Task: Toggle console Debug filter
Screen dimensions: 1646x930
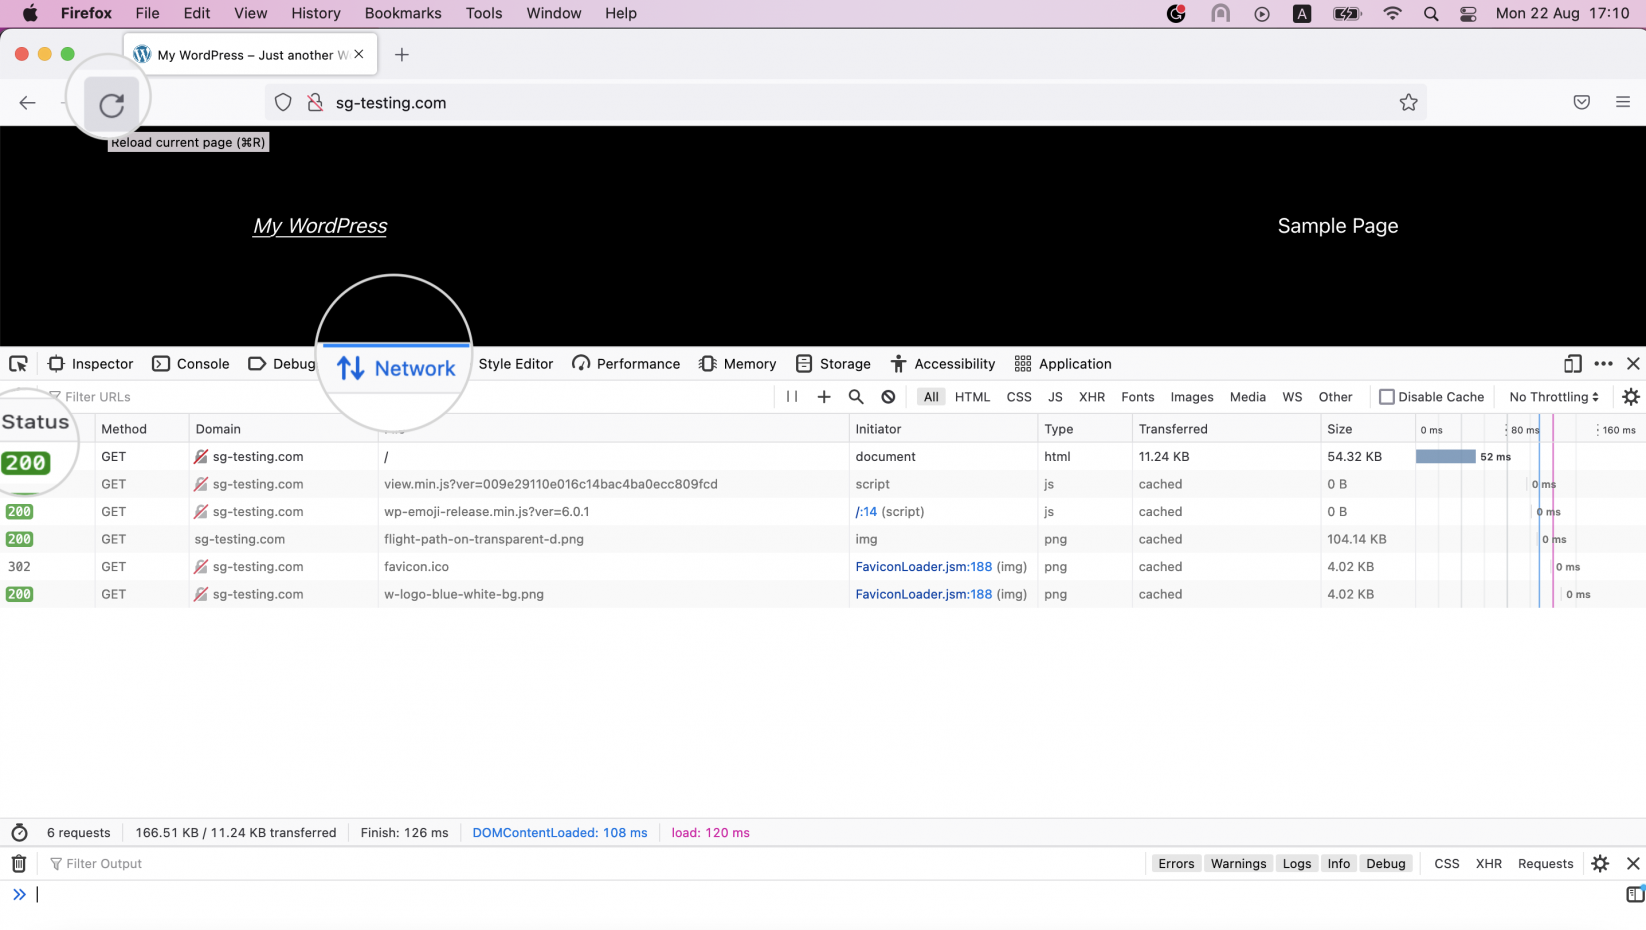Action: coord(1385,864)
